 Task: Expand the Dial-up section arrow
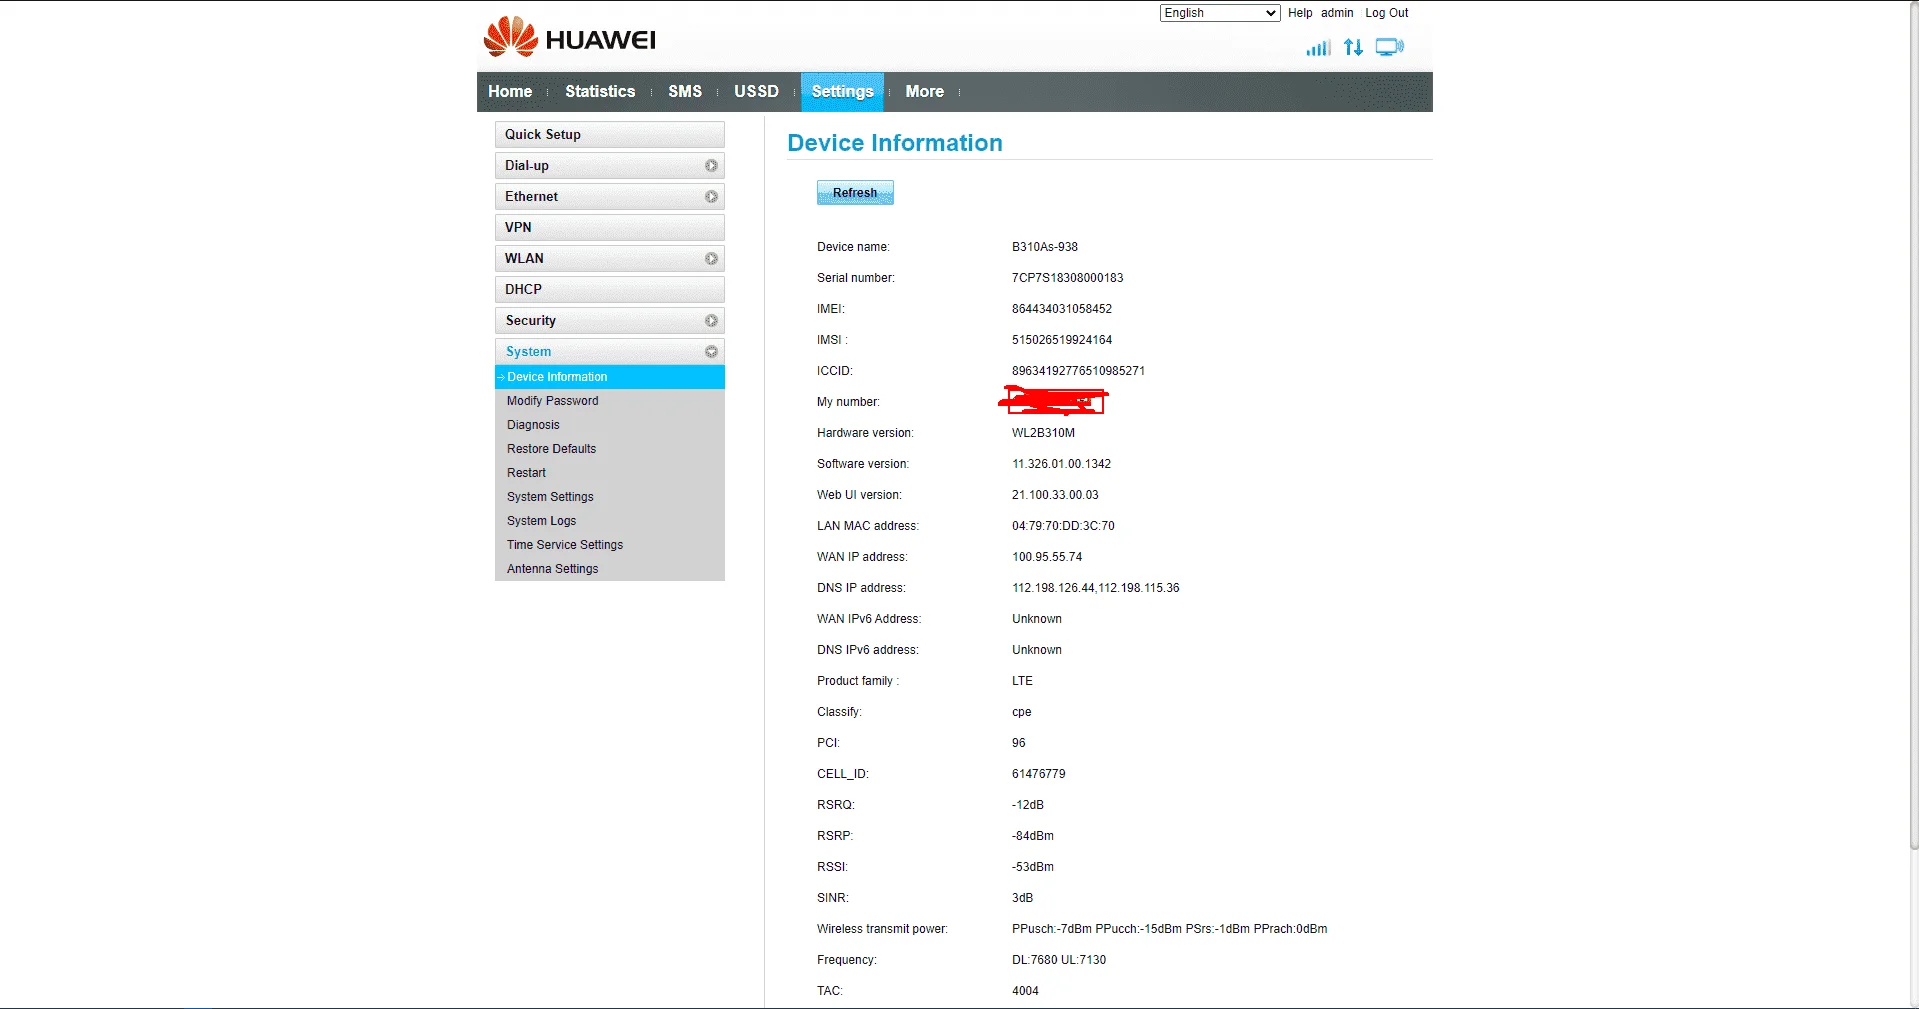click(711, 166)
